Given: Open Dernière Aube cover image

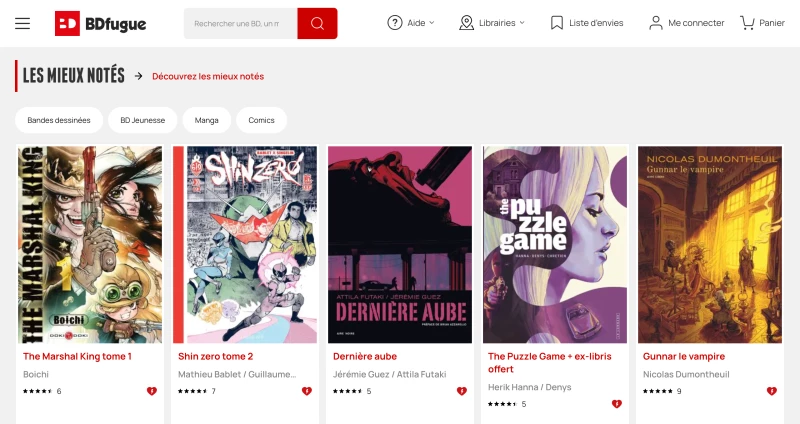Looking at the screenshot, I should (400, 244).
